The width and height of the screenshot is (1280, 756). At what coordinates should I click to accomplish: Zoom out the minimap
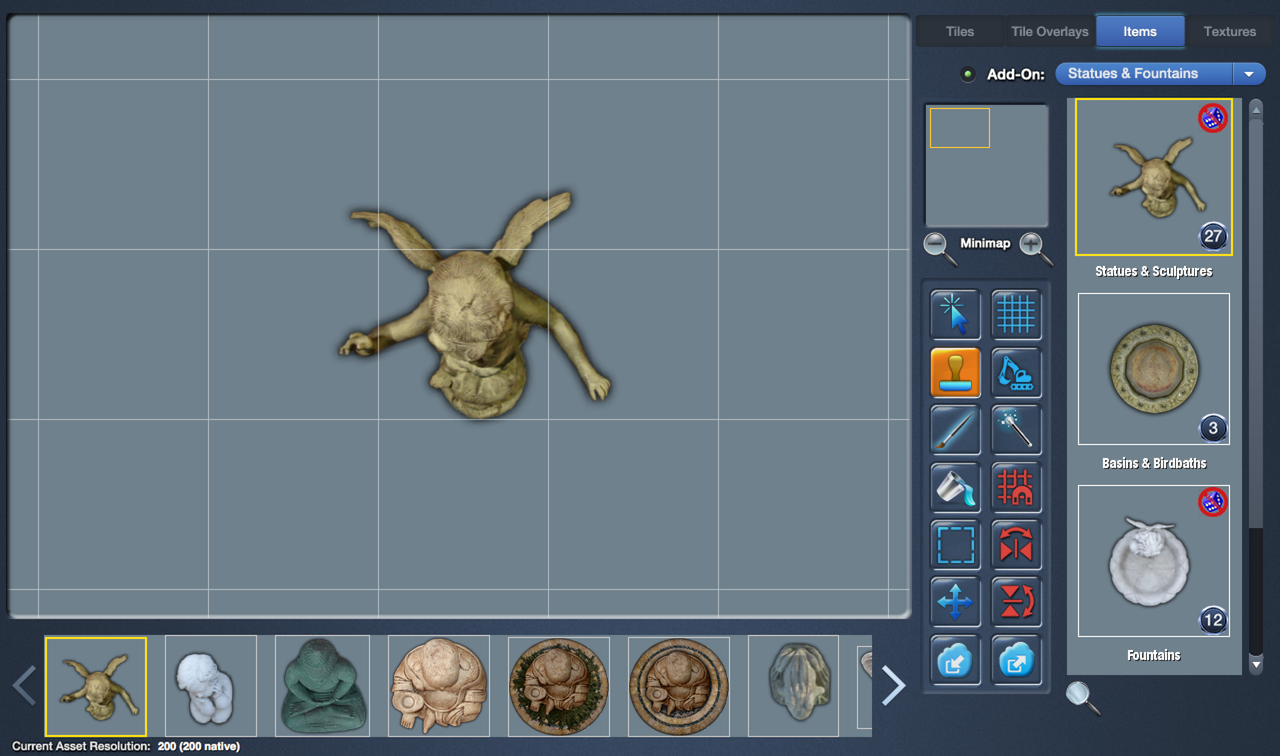pyautogui.click(x=939, y=247)
